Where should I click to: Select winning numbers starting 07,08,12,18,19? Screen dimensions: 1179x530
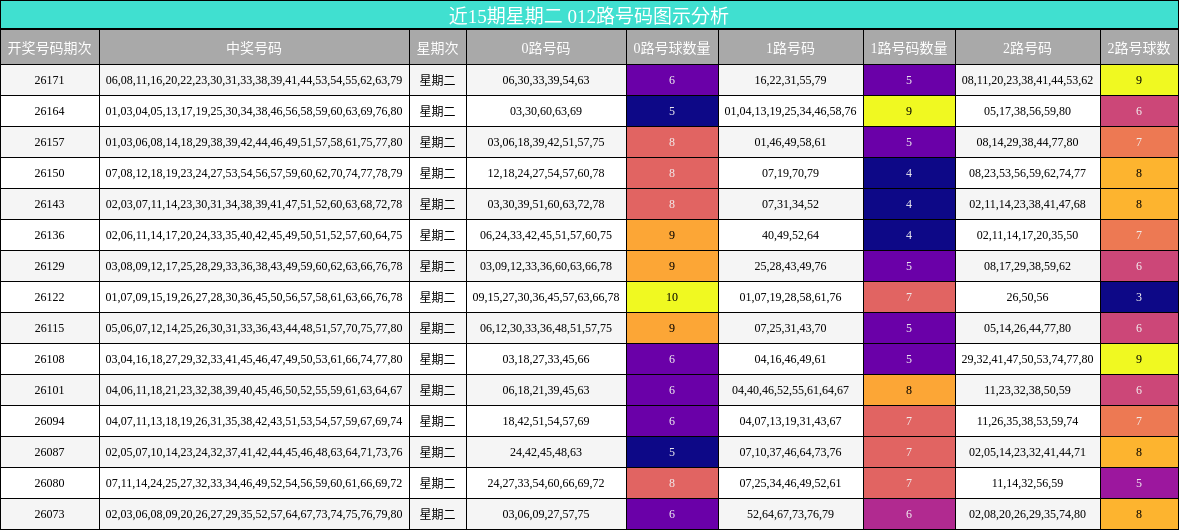click(x=254, y=173)
